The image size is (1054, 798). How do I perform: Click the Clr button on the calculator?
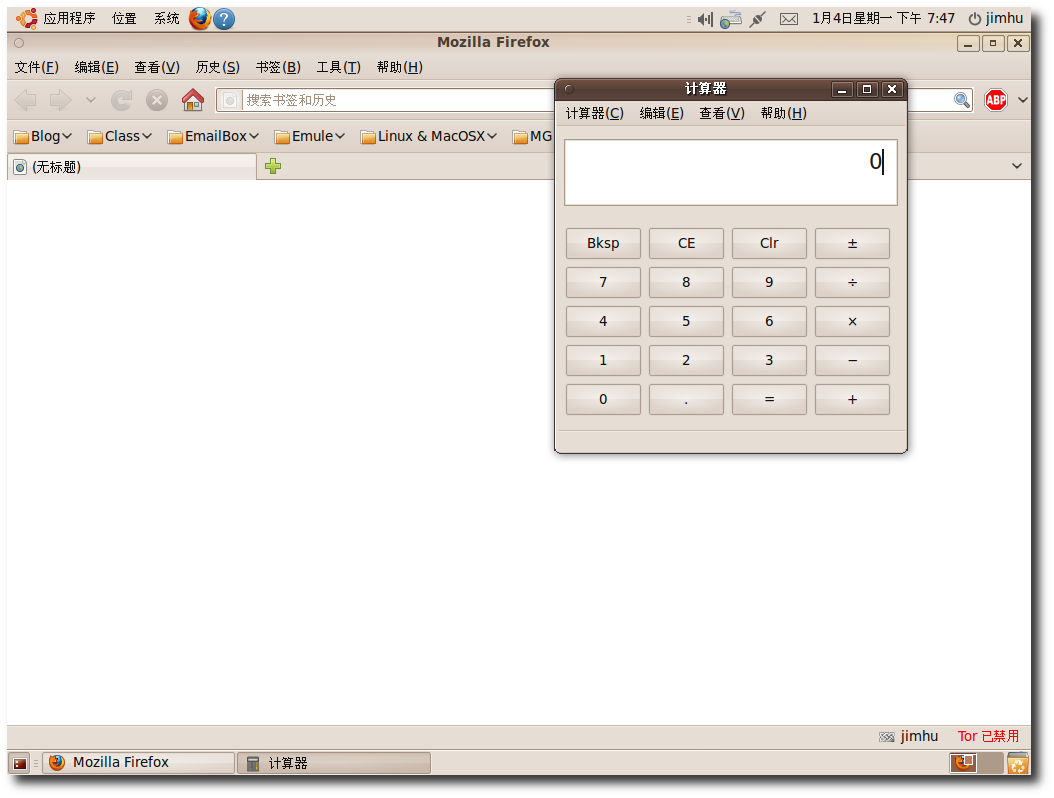[x=769, y=243]
